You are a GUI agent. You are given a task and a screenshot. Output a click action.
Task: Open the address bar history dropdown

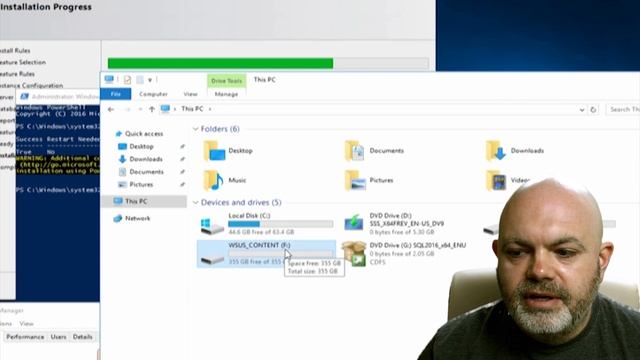(x=582, y=110)
